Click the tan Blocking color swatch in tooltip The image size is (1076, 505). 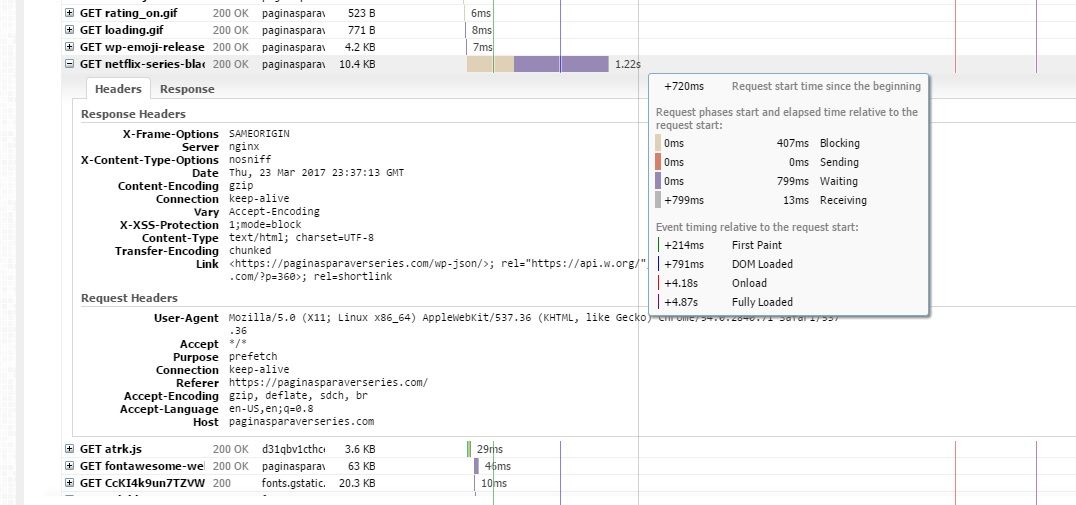(658, 143)
